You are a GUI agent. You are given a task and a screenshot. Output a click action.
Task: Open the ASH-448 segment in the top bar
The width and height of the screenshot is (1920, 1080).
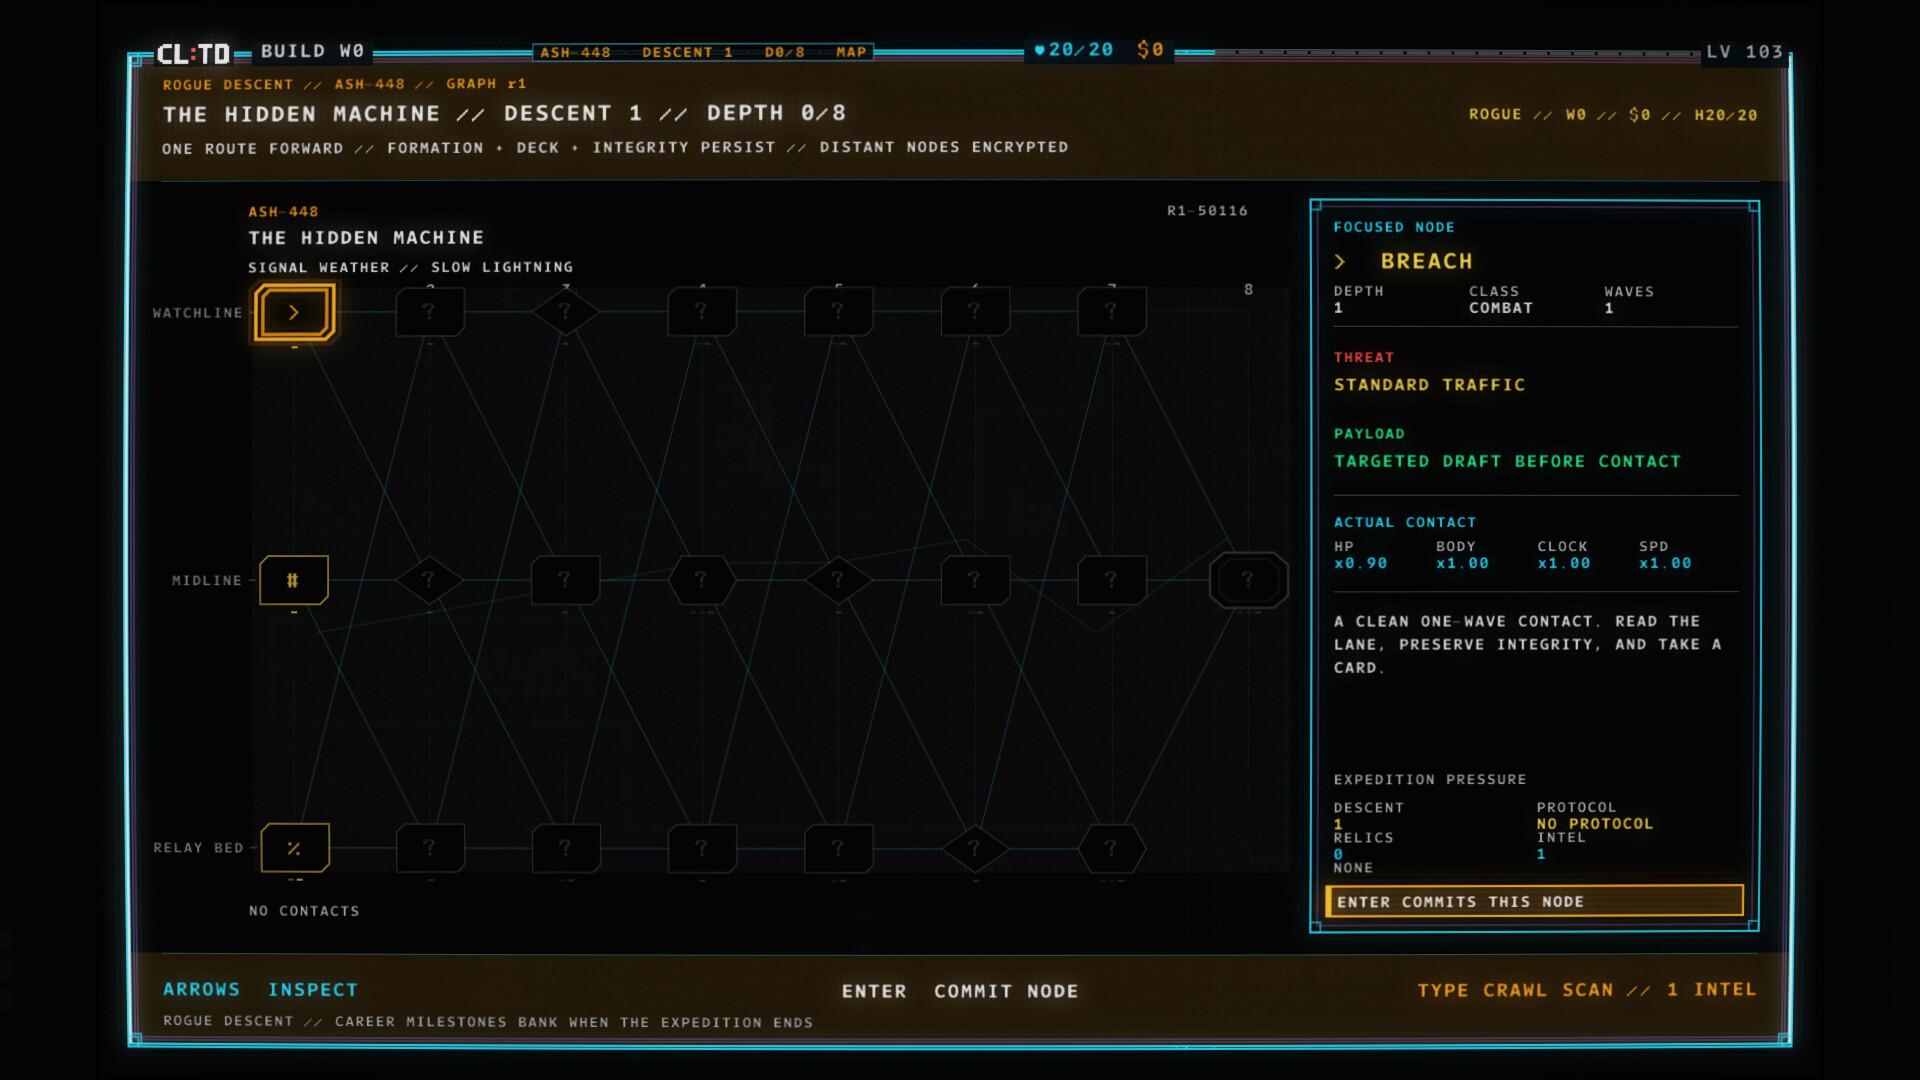pyautogui.click(x=575, y=52)
